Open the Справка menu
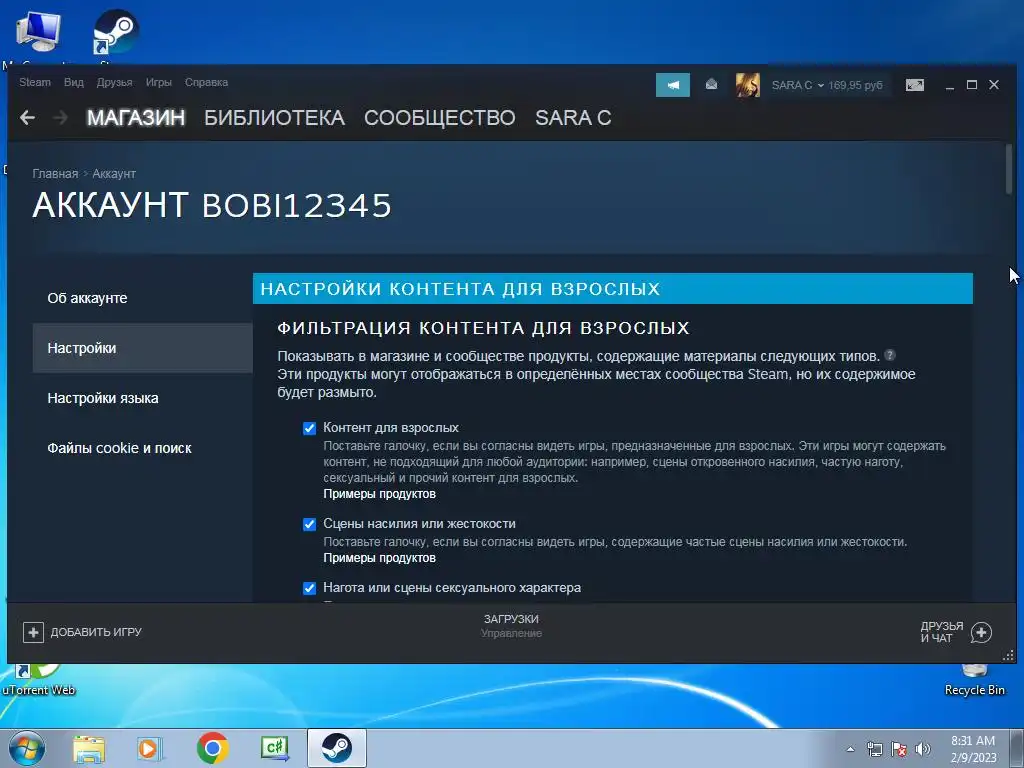Viewport: 1024px width, 768px height. (x=206, y=82)
